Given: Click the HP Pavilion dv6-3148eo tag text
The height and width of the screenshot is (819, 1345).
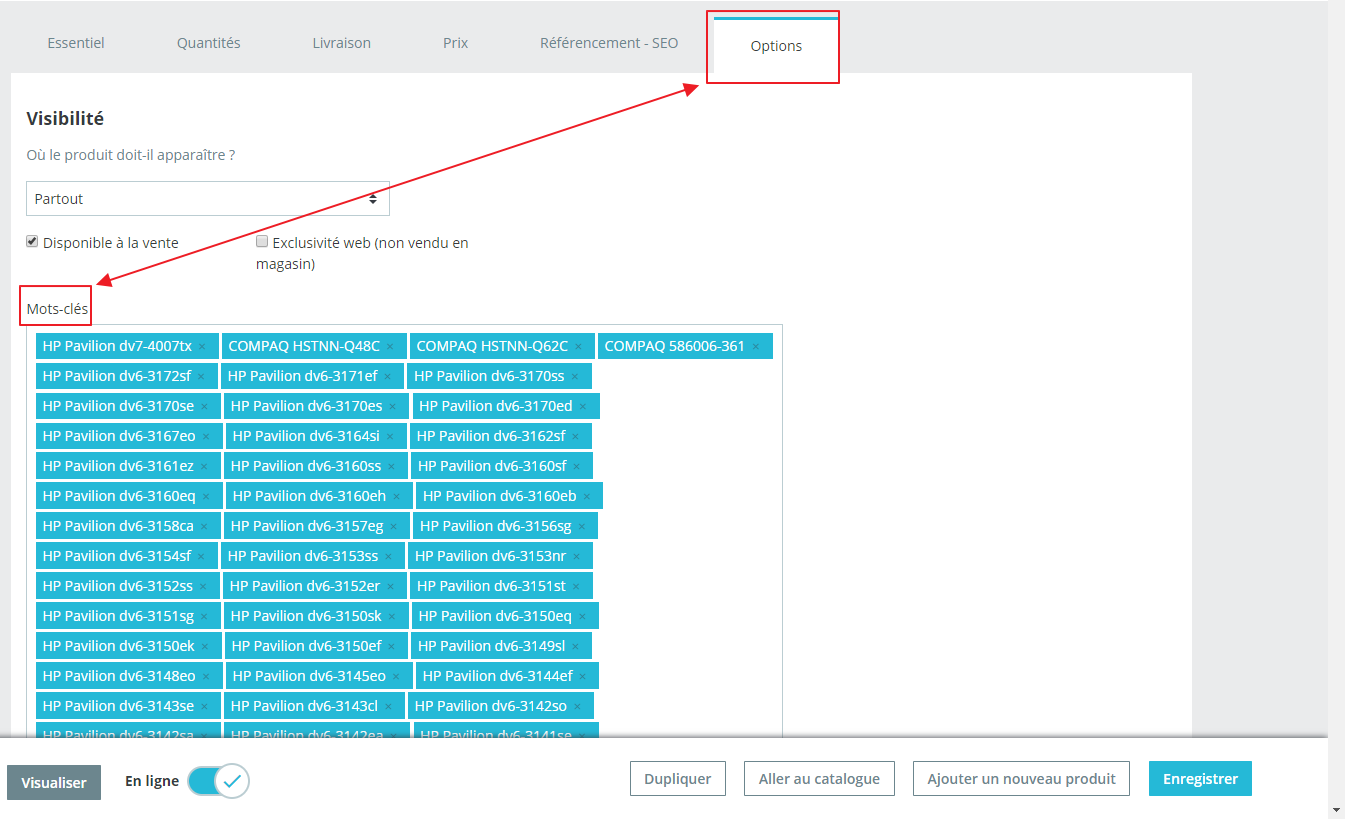Looking at the screenshot, I should [119, 676].
